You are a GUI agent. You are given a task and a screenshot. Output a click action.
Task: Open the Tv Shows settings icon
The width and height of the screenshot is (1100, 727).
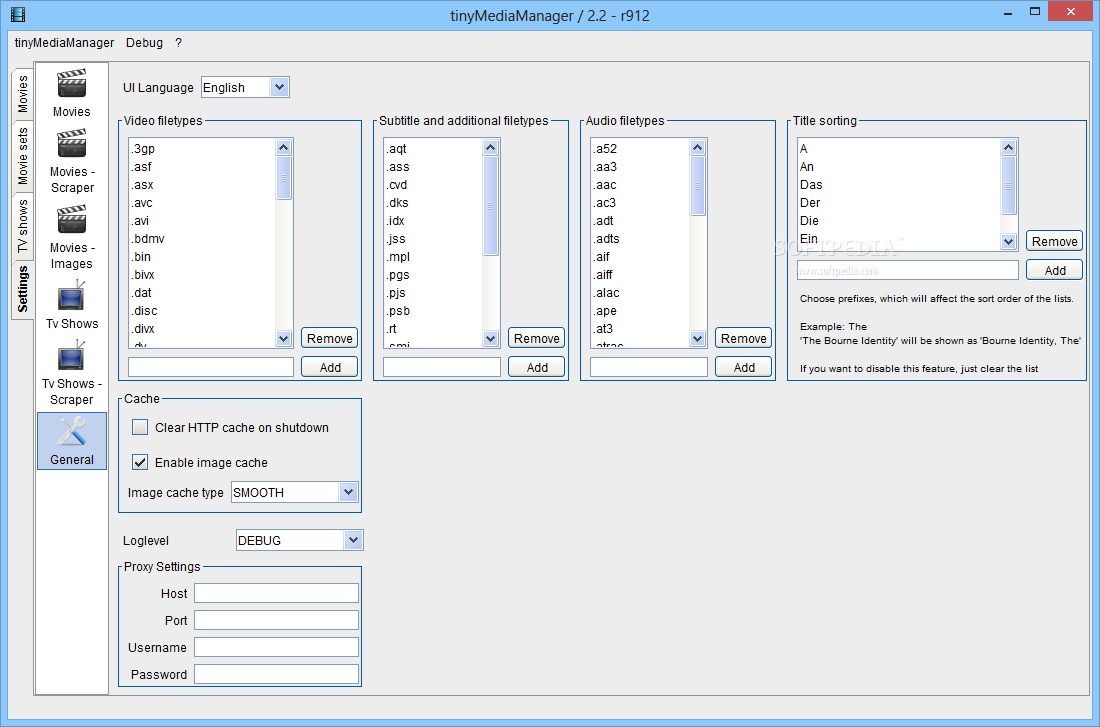pos(72,305)
